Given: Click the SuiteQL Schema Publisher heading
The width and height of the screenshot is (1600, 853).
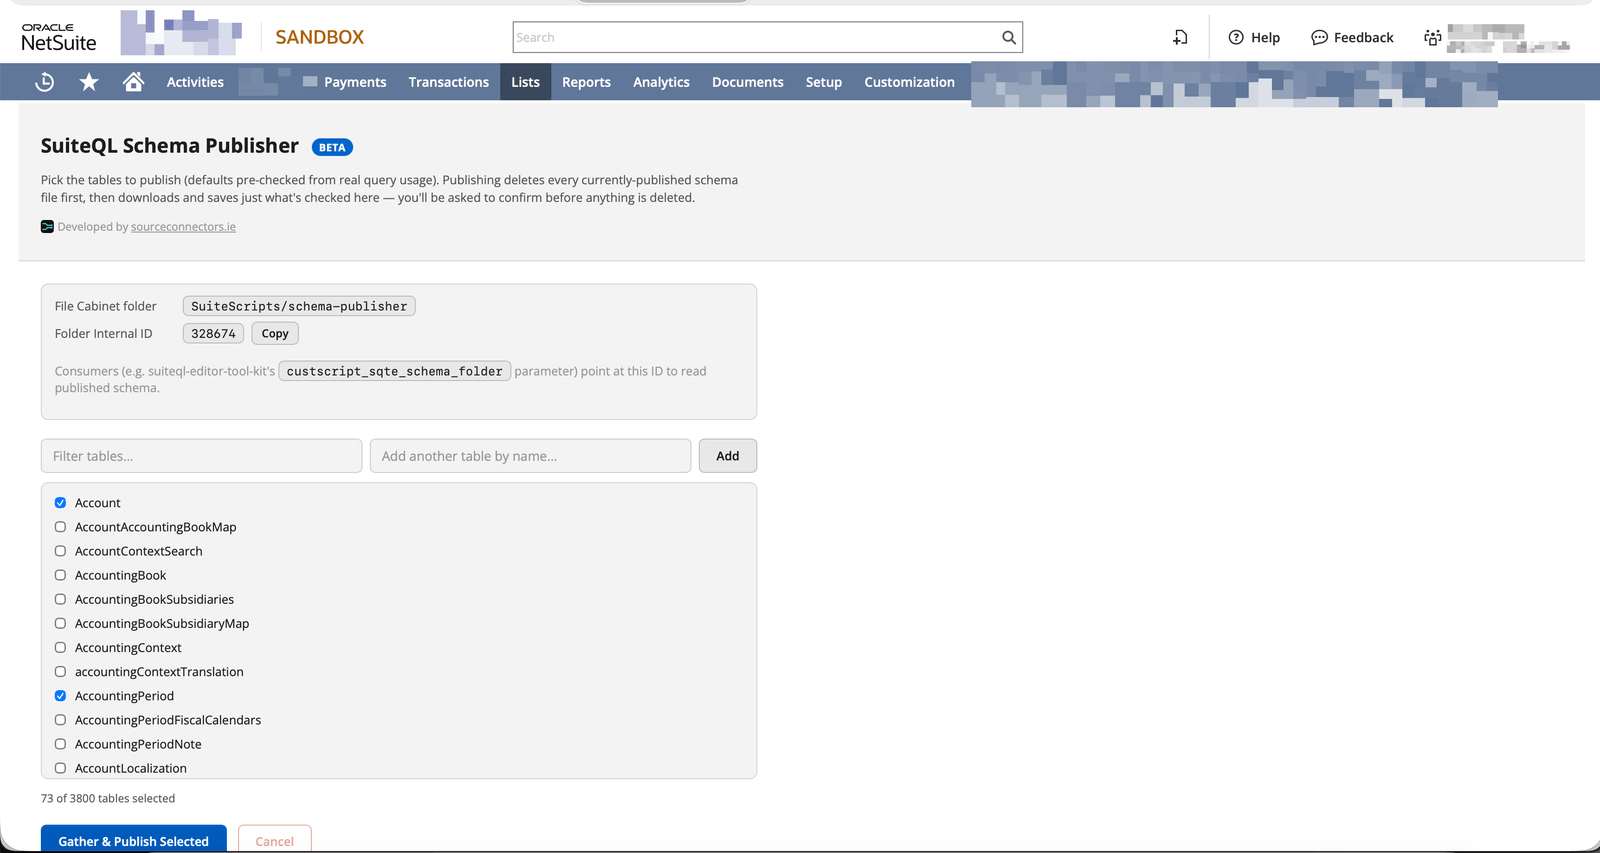Looking at the screenshot, I should 170,146.
